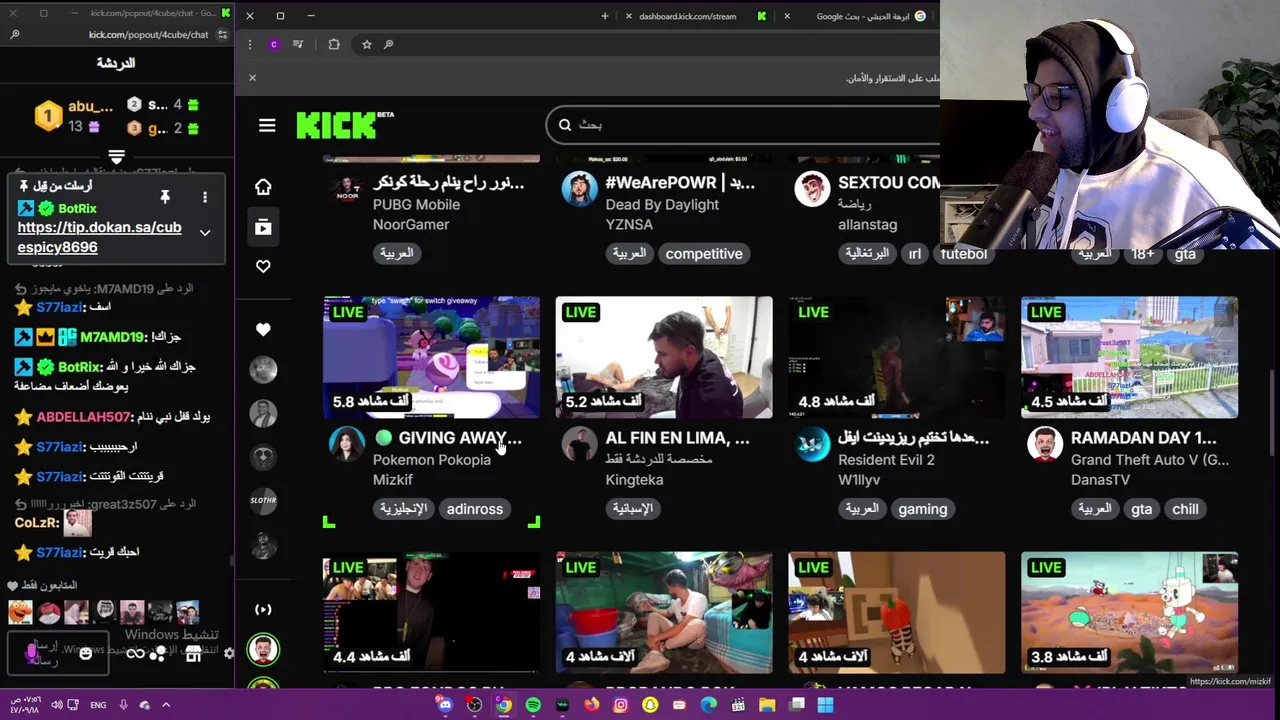Image resolution: width=1280 pixels, height=720 pixels.
Task: Select the adinross tag
Action: [x=475, y=509]
